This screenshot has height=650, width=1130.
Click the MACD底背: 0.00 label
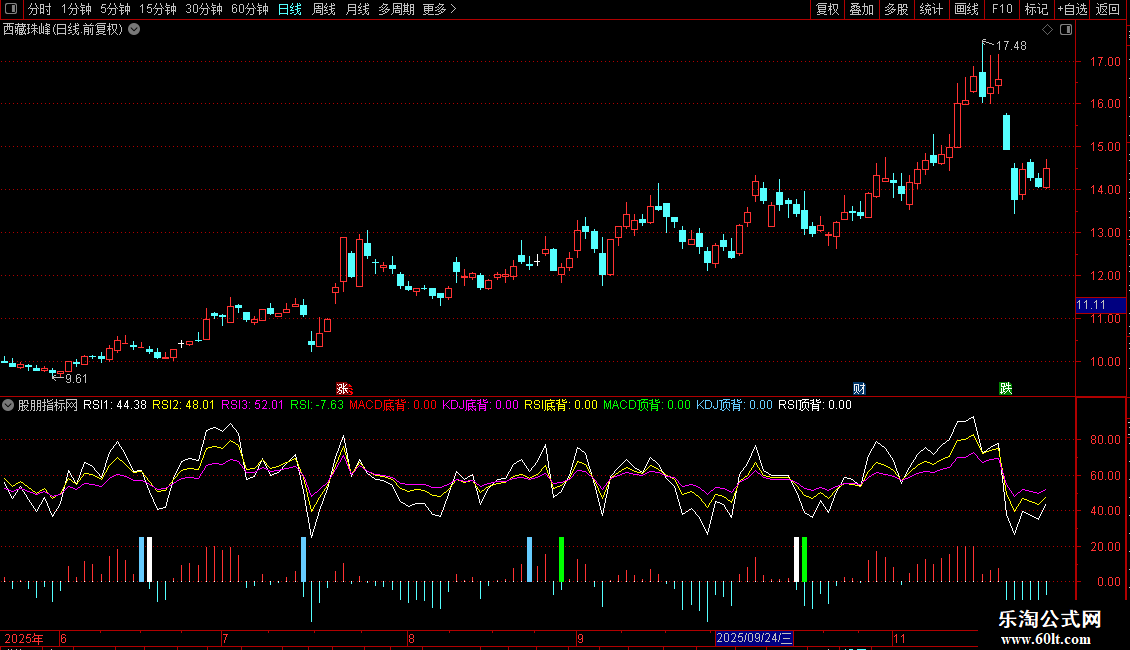tap(393, 405)
